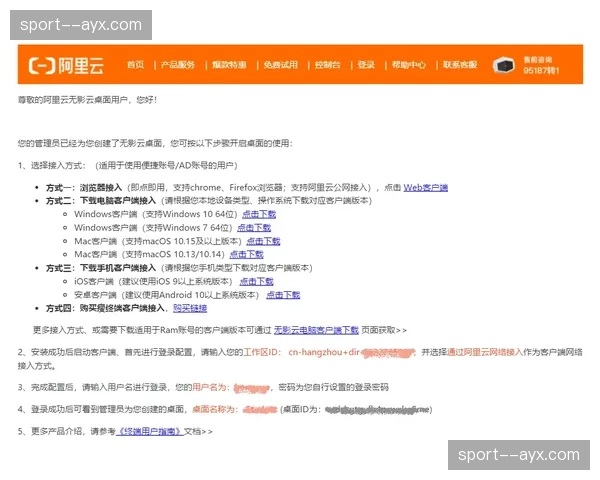Open the 联系客服 menu item
600x480 pixels.
coord(460,65)
